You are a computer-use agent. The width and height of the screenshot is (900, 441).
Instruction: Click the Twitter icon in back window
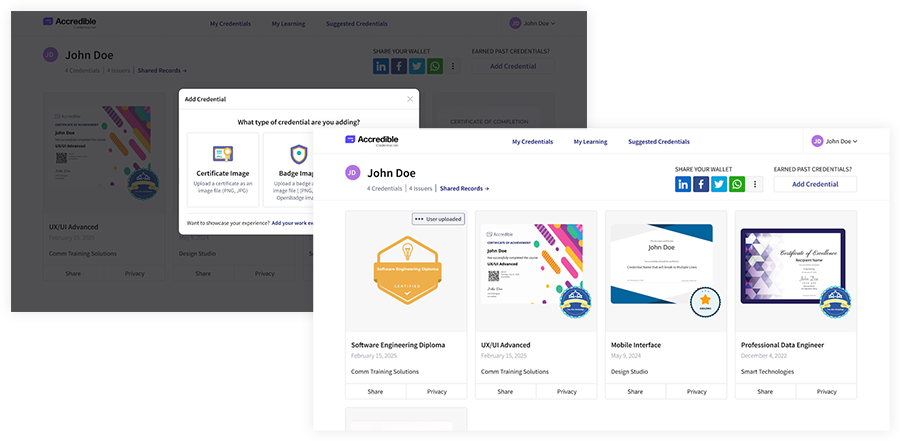click(x=417, y=66)
